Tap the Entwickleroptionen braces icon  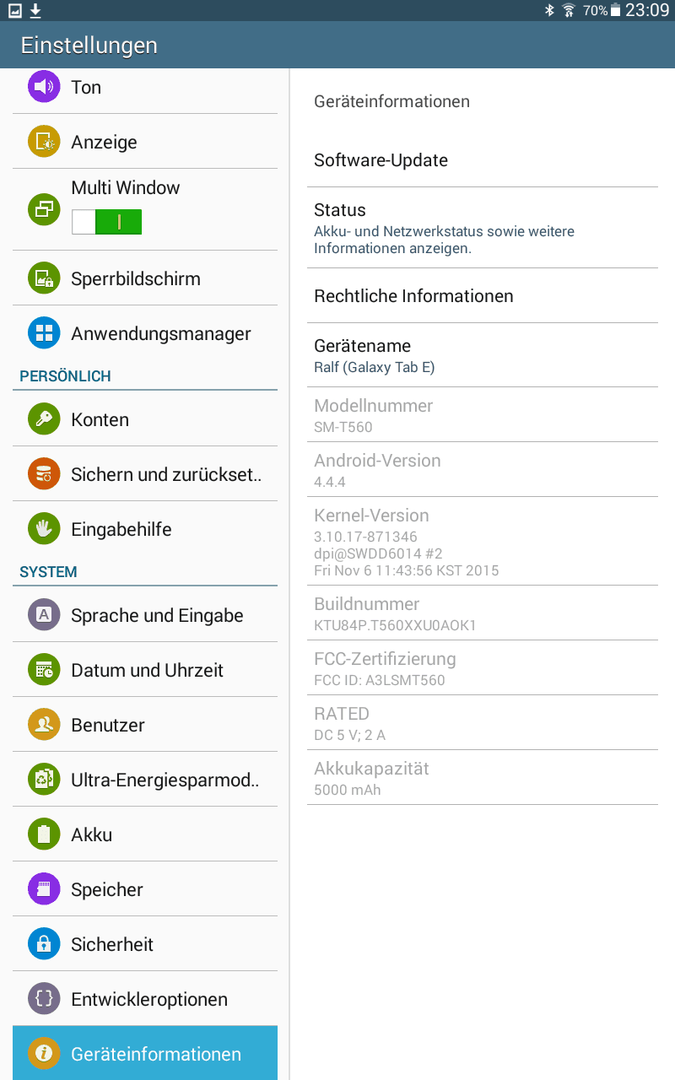click(x=44, y=999)
